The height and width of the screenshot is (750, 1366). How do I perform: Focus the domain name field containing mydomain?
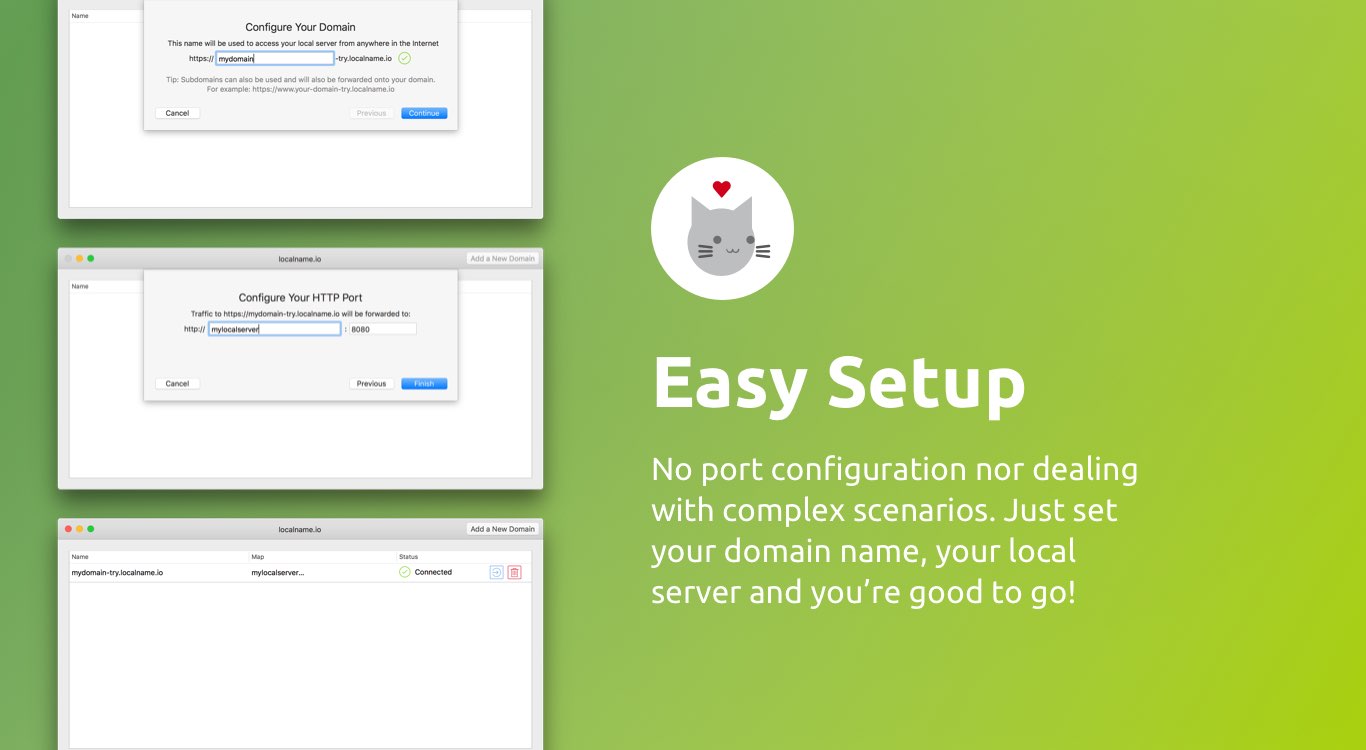point(275,59)
